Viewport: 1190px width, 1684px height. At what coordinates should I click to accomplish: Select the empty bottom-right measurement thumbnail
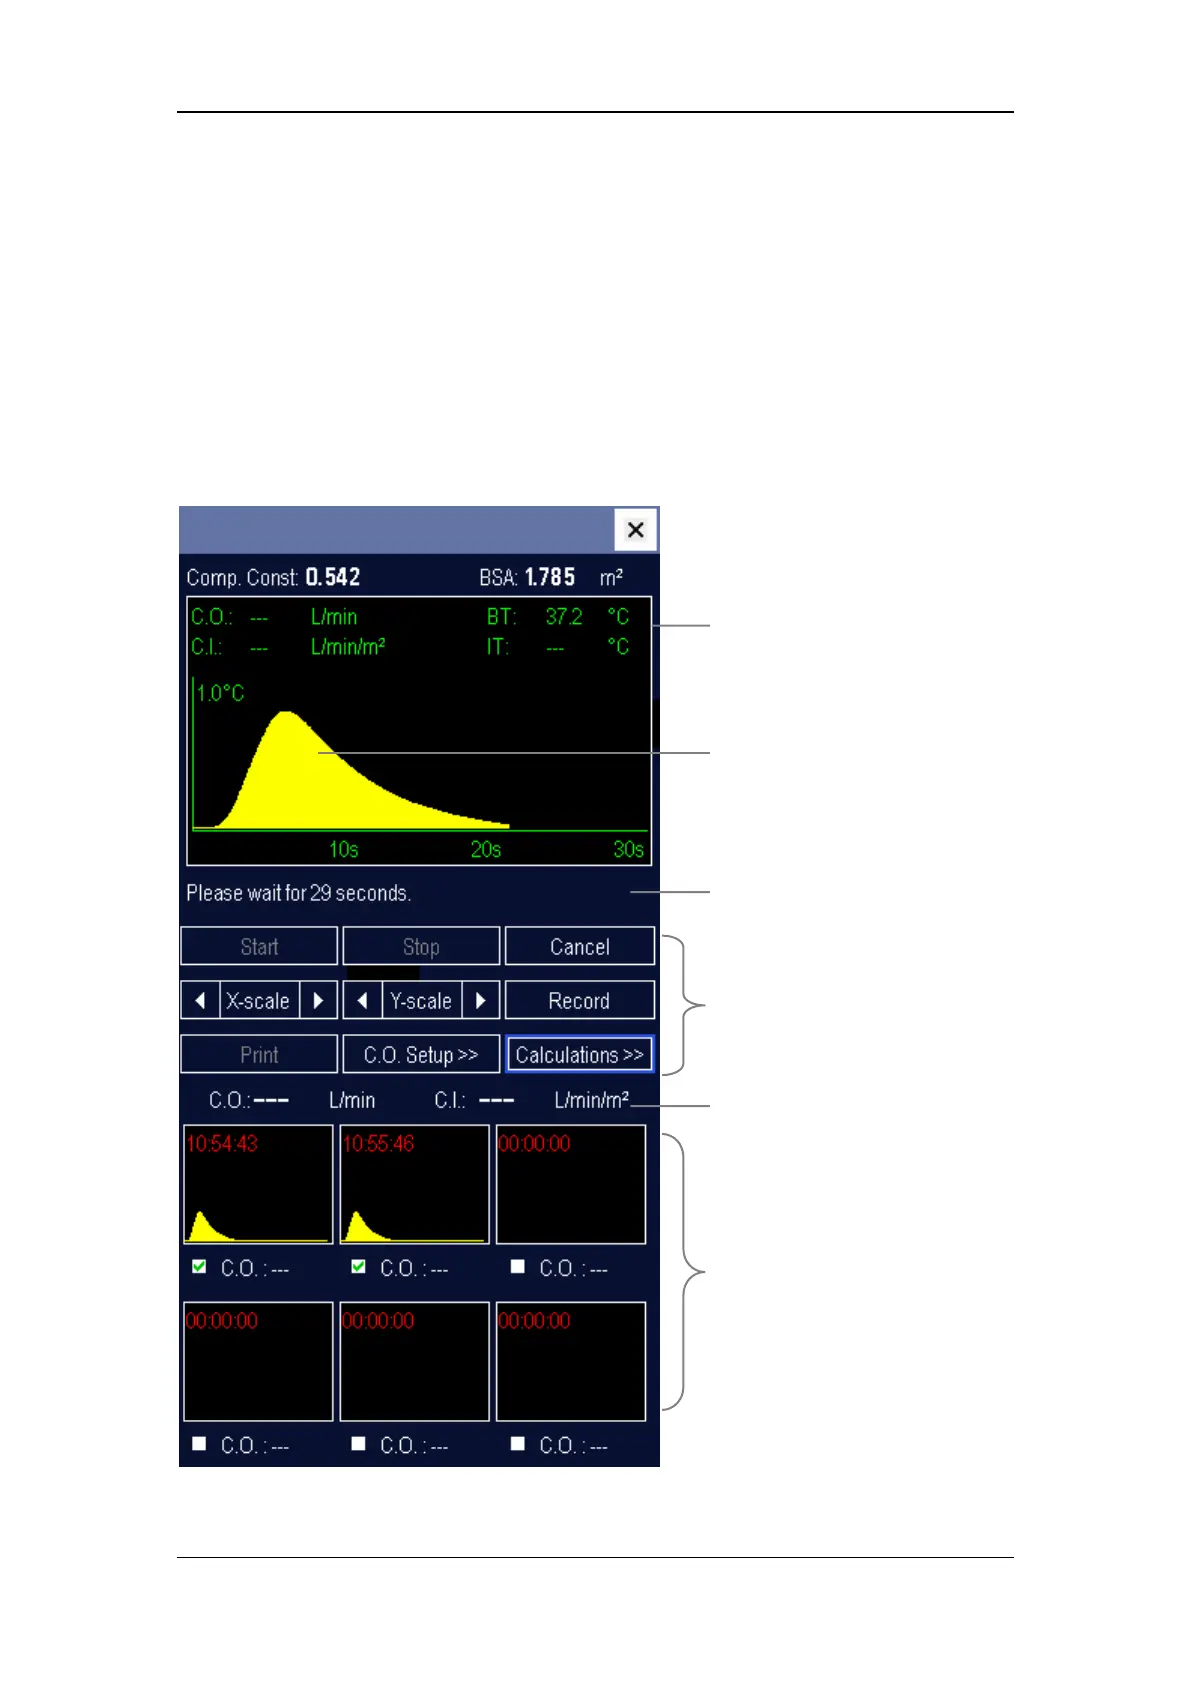click(x=571, y=1361)
